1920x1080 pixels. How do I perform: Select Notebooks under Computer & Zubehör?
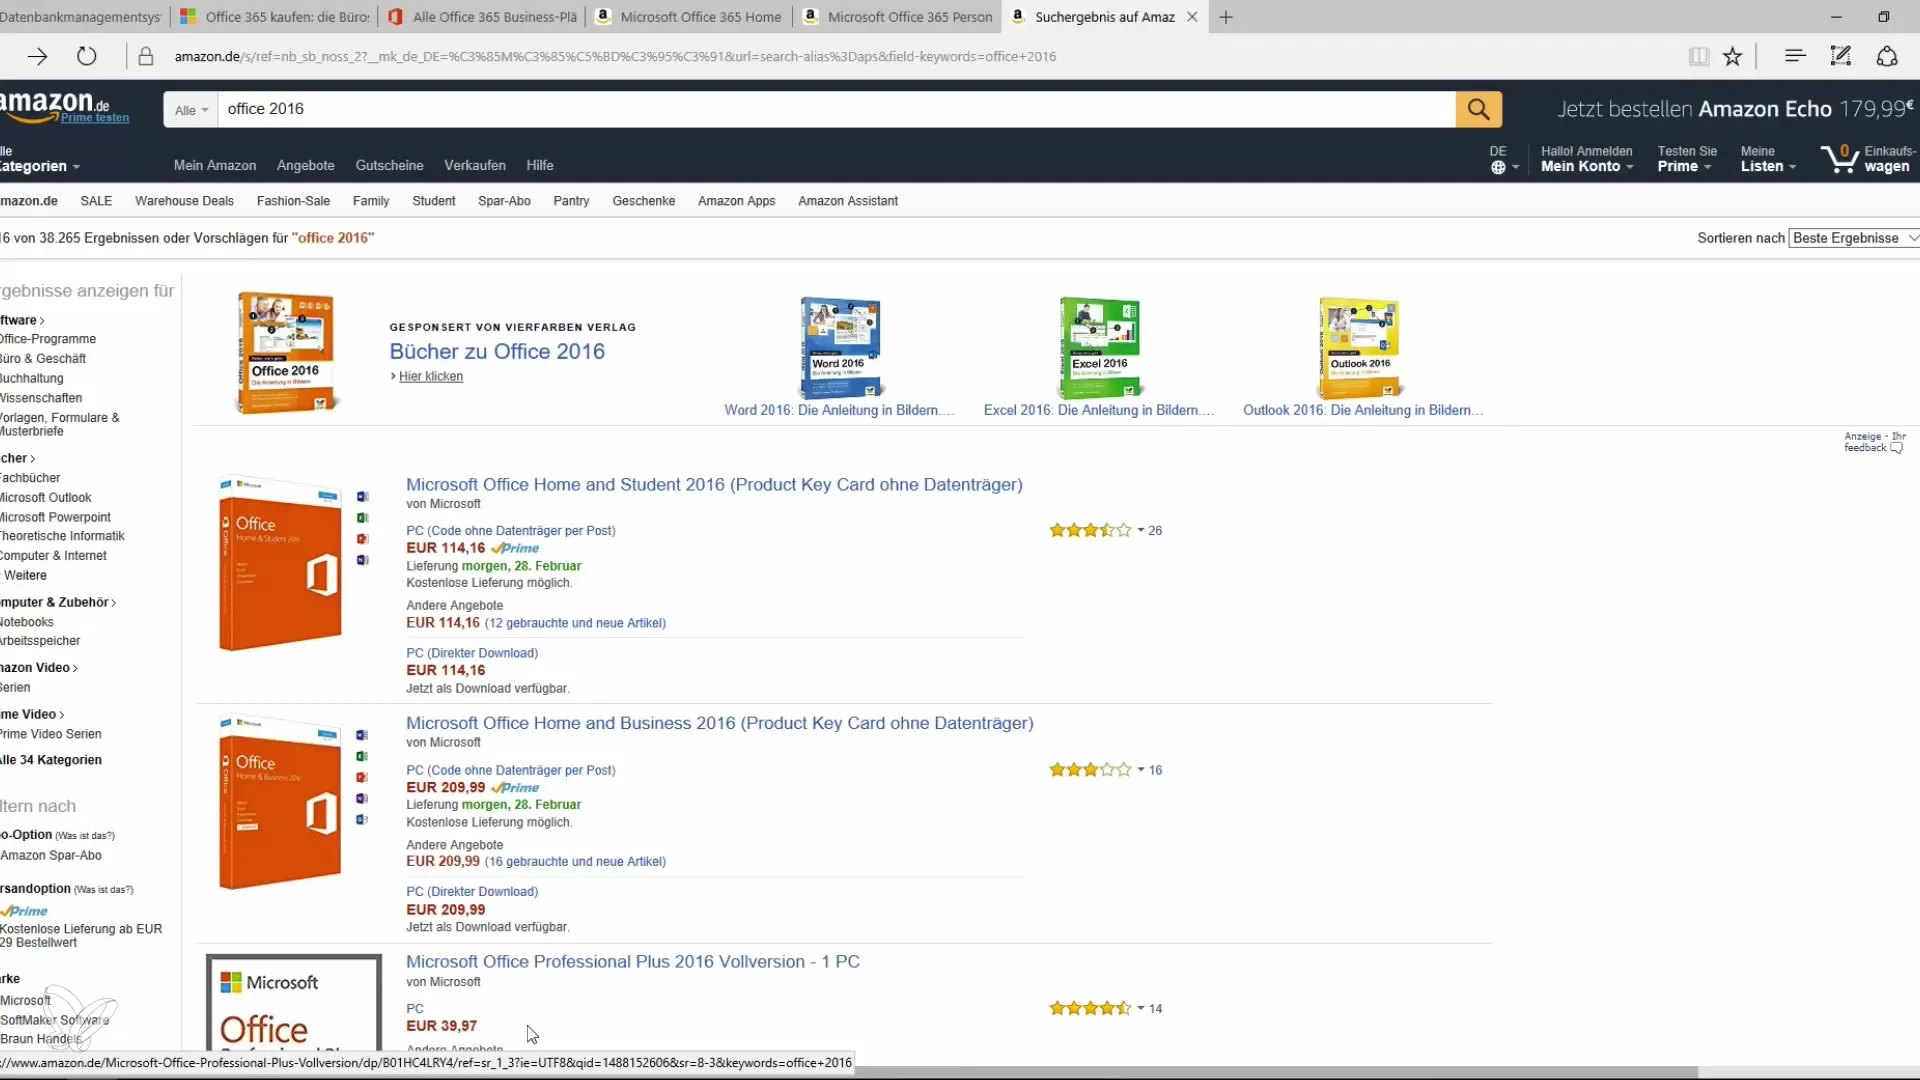point(27,622)
